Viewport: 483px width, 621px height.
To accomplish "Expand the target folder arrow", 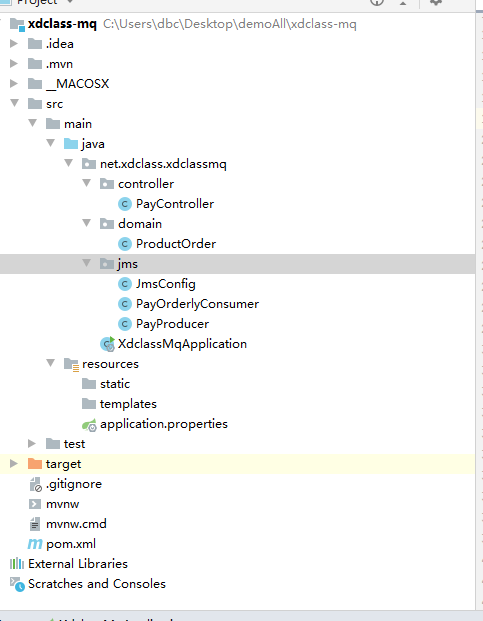I will coord(14,463).
